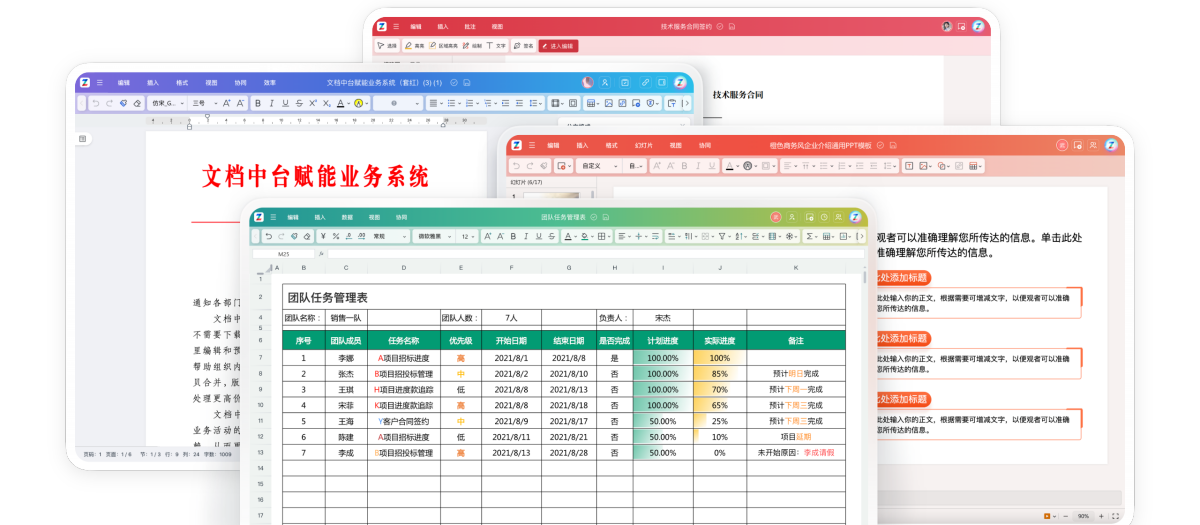Toggle Italic in the spreadsheet toolbar

(x=527, y=237)
